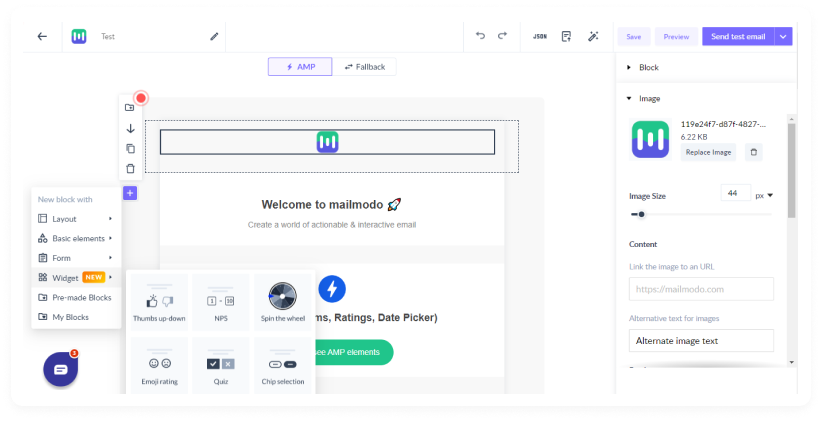The image size is (822, 421).
Task: Click Send test email button
Action: (738, 36)
